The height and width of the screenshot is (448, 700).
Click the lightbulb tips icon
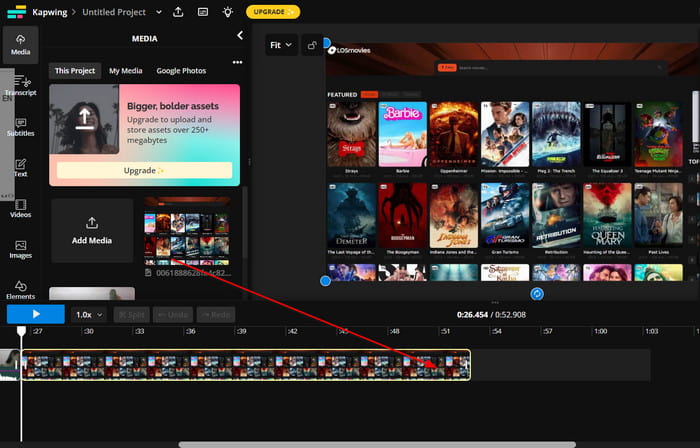(x=228, y=12)
